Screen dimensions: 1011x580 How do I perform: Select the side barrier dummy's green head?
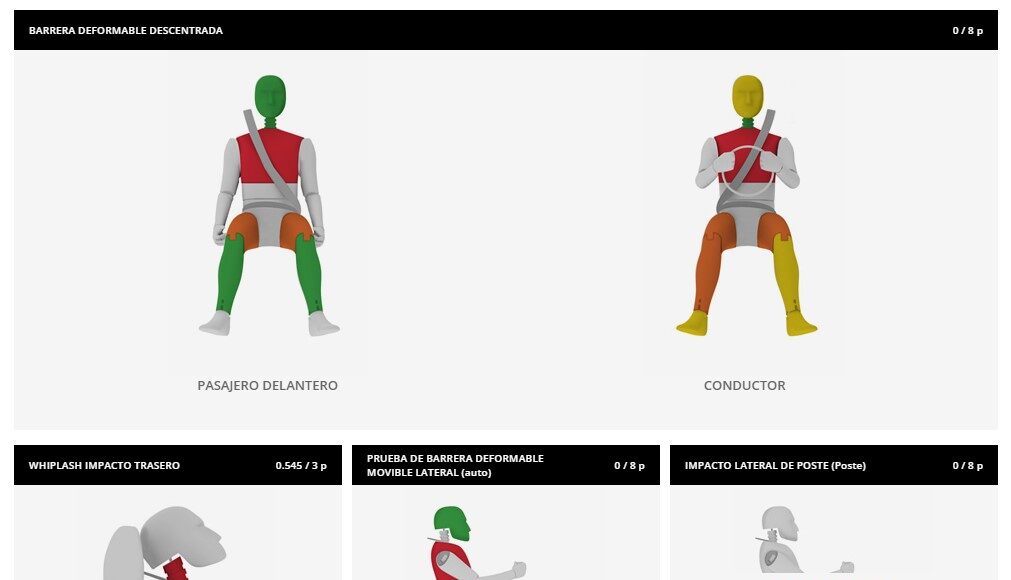coord(453,523)
